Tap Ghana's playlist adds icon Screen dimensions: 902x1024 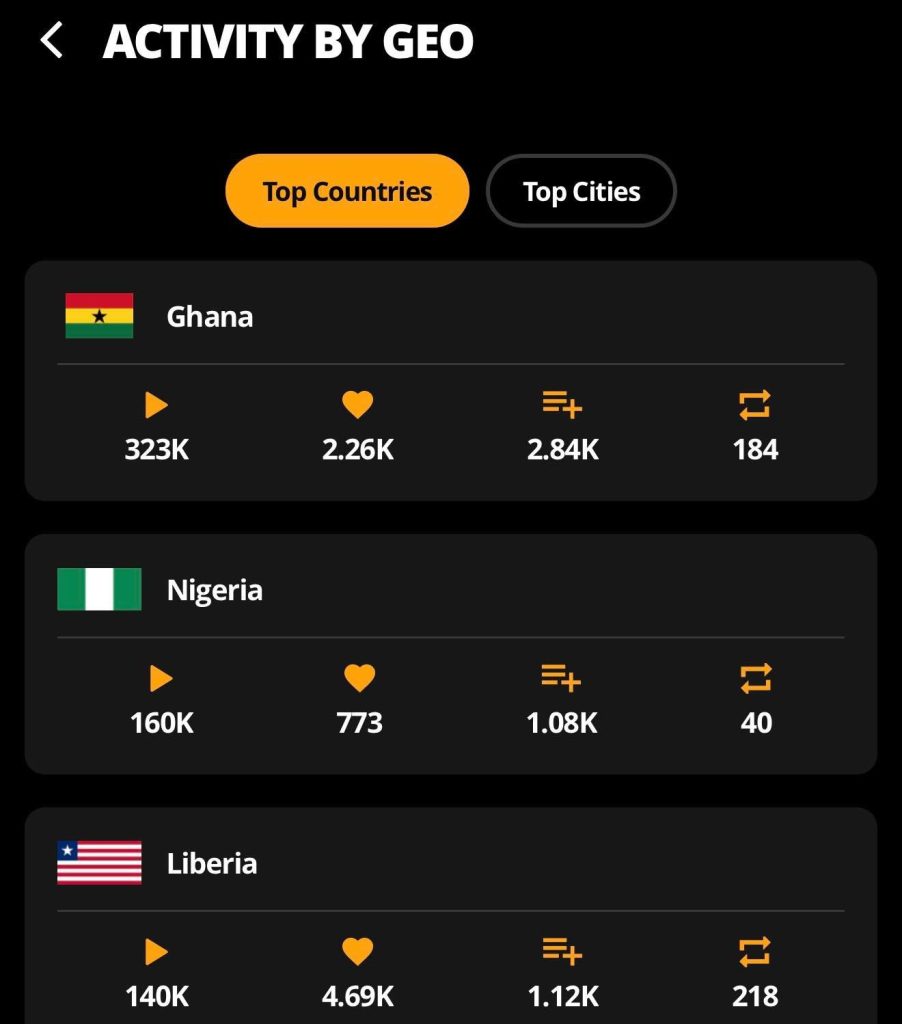(562, 405)
